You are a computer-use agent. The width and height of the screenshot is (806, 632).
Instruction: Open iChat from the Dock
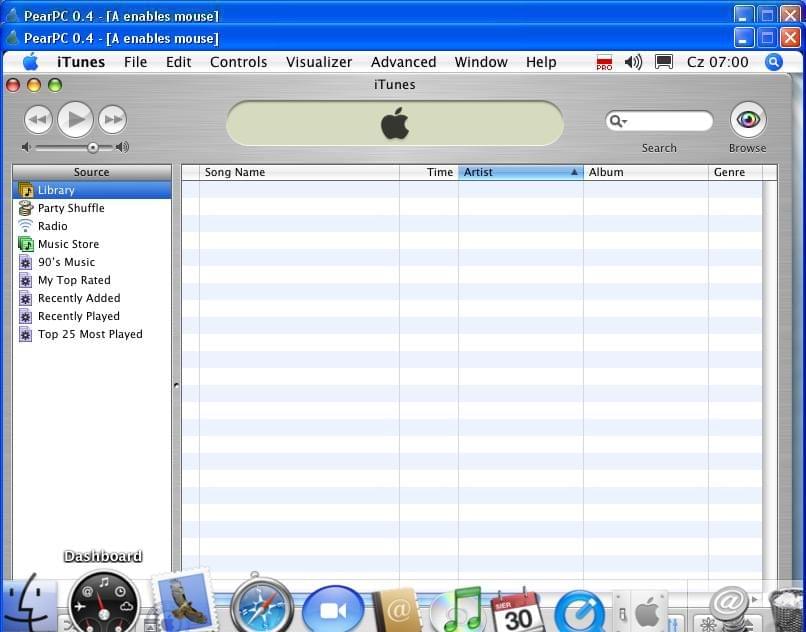click(x=333, y=609)
